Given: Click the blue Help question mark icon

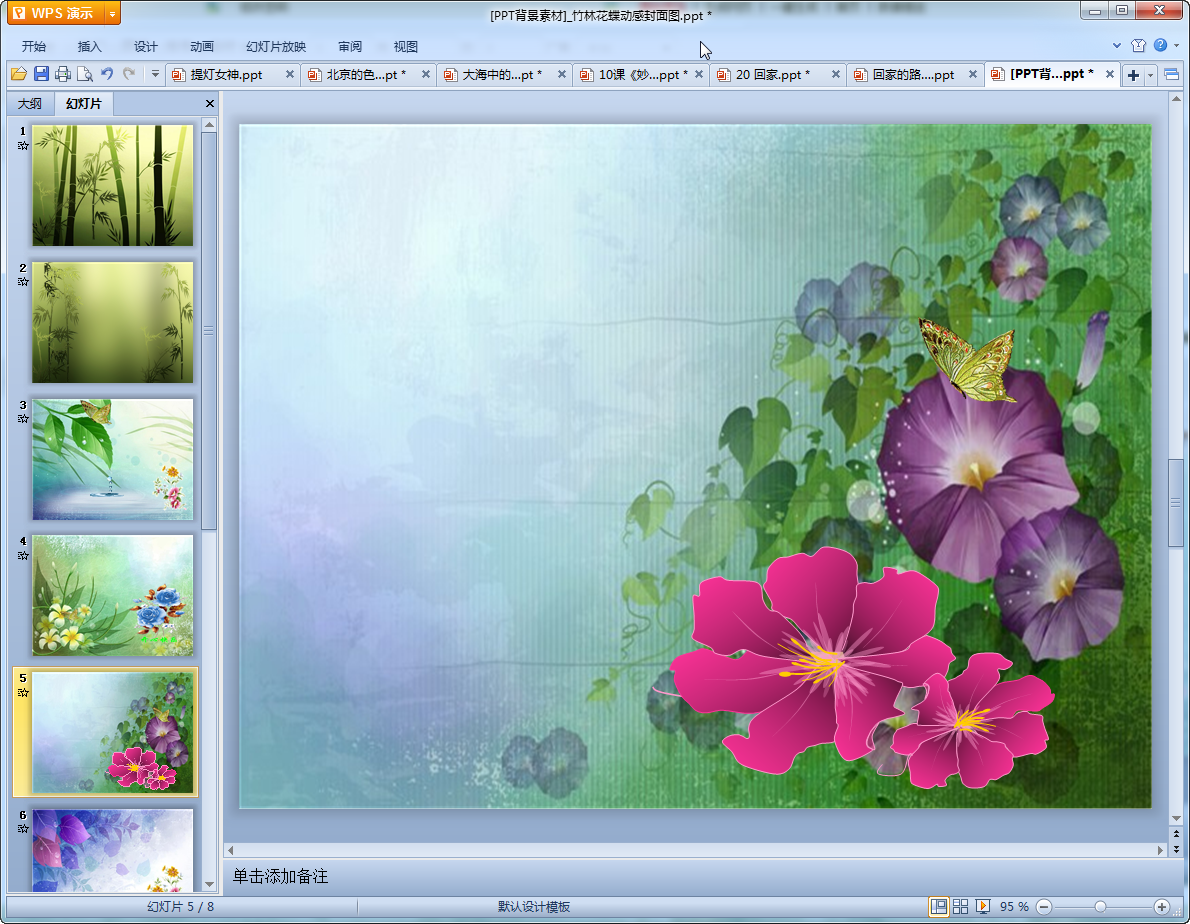Looking at the screenshot, I should click(1160, 46).
